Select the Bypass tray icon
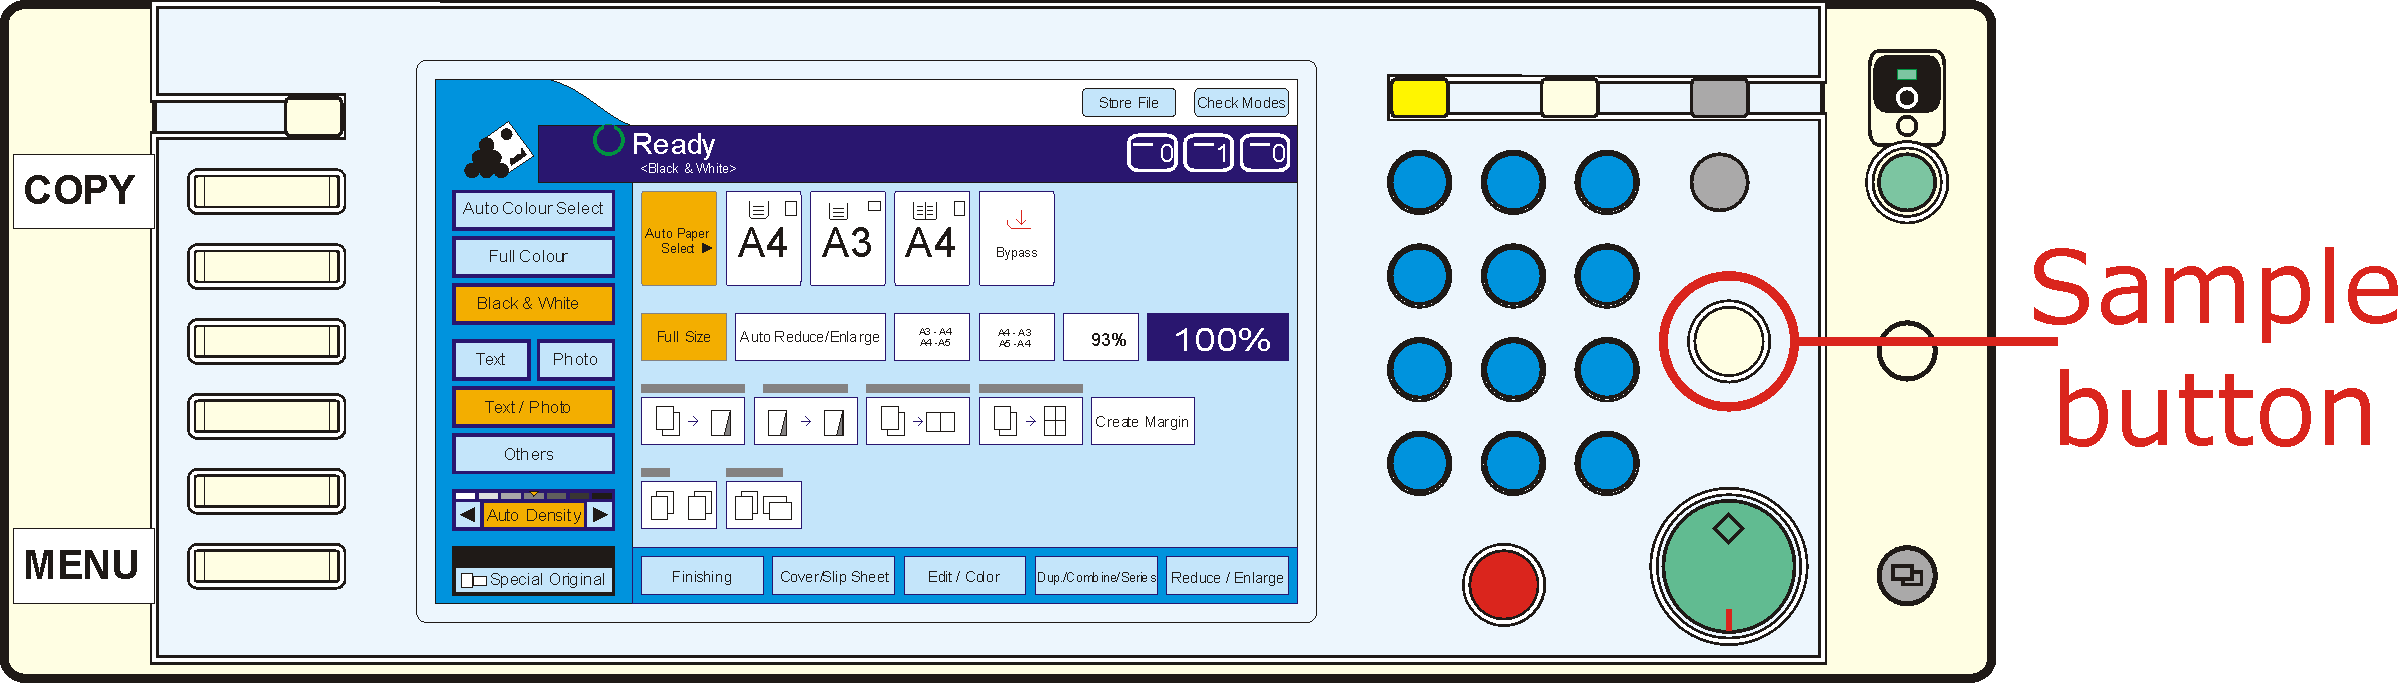This screenshot has width=2399, height=683. [x=1016, y=238]
